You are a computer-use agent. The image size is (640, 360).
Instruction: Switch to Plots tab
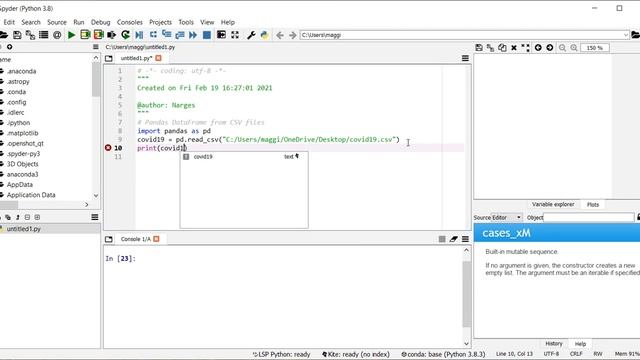[593, 204]
